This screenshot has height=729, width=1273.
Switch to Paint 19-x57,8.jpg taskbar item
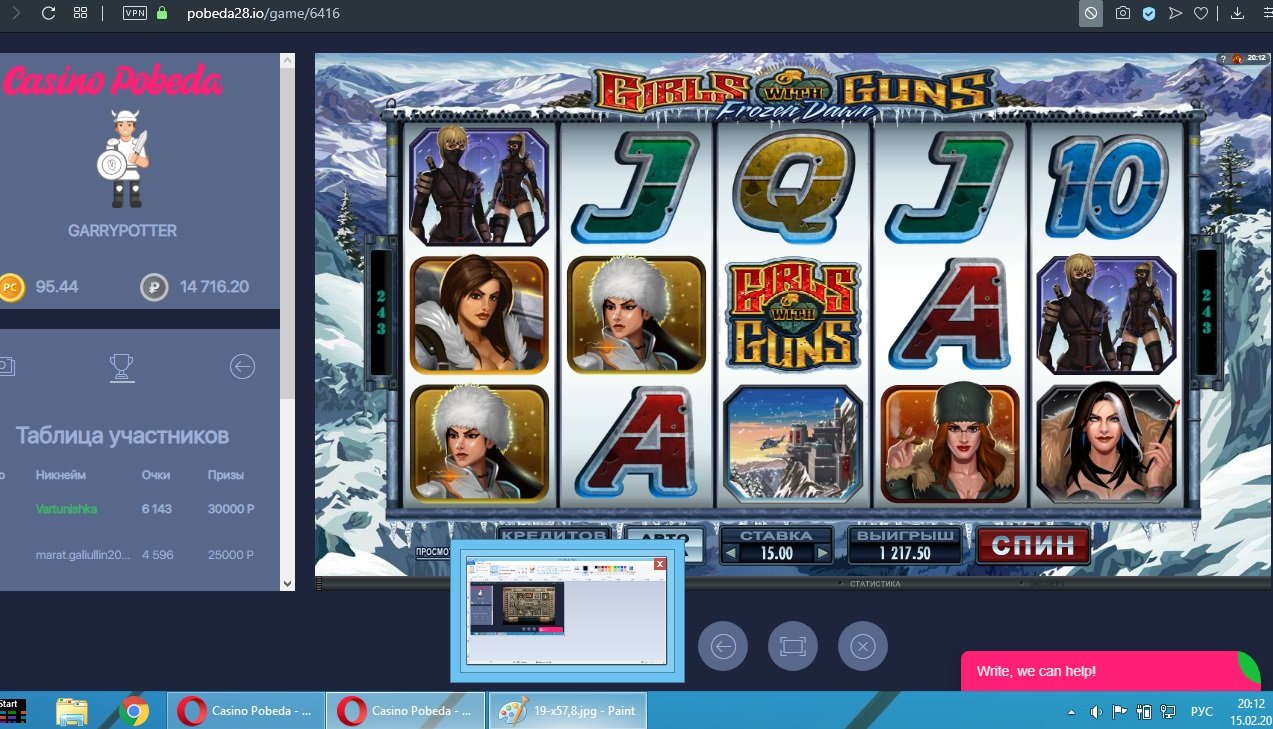pos(568,711)
